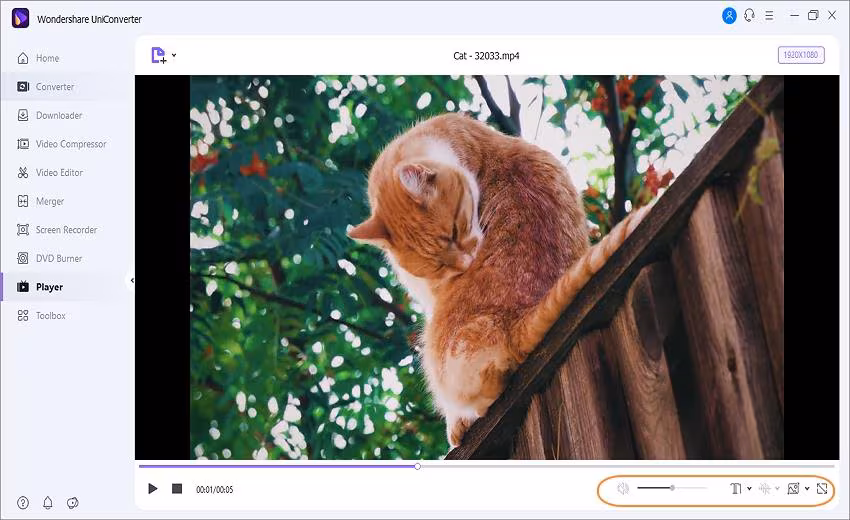
Task: Collapse the left sidebar panel
Action: (x=132, y=280)
